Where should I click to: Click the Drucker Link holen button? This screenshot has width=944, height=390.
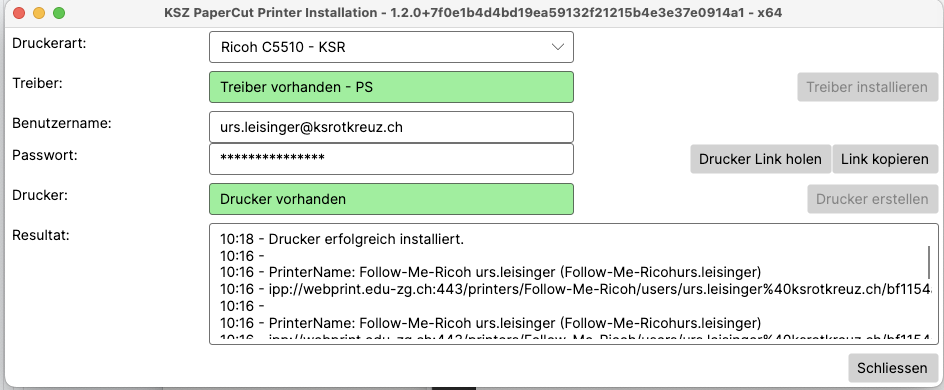click(x=760, y=159)
